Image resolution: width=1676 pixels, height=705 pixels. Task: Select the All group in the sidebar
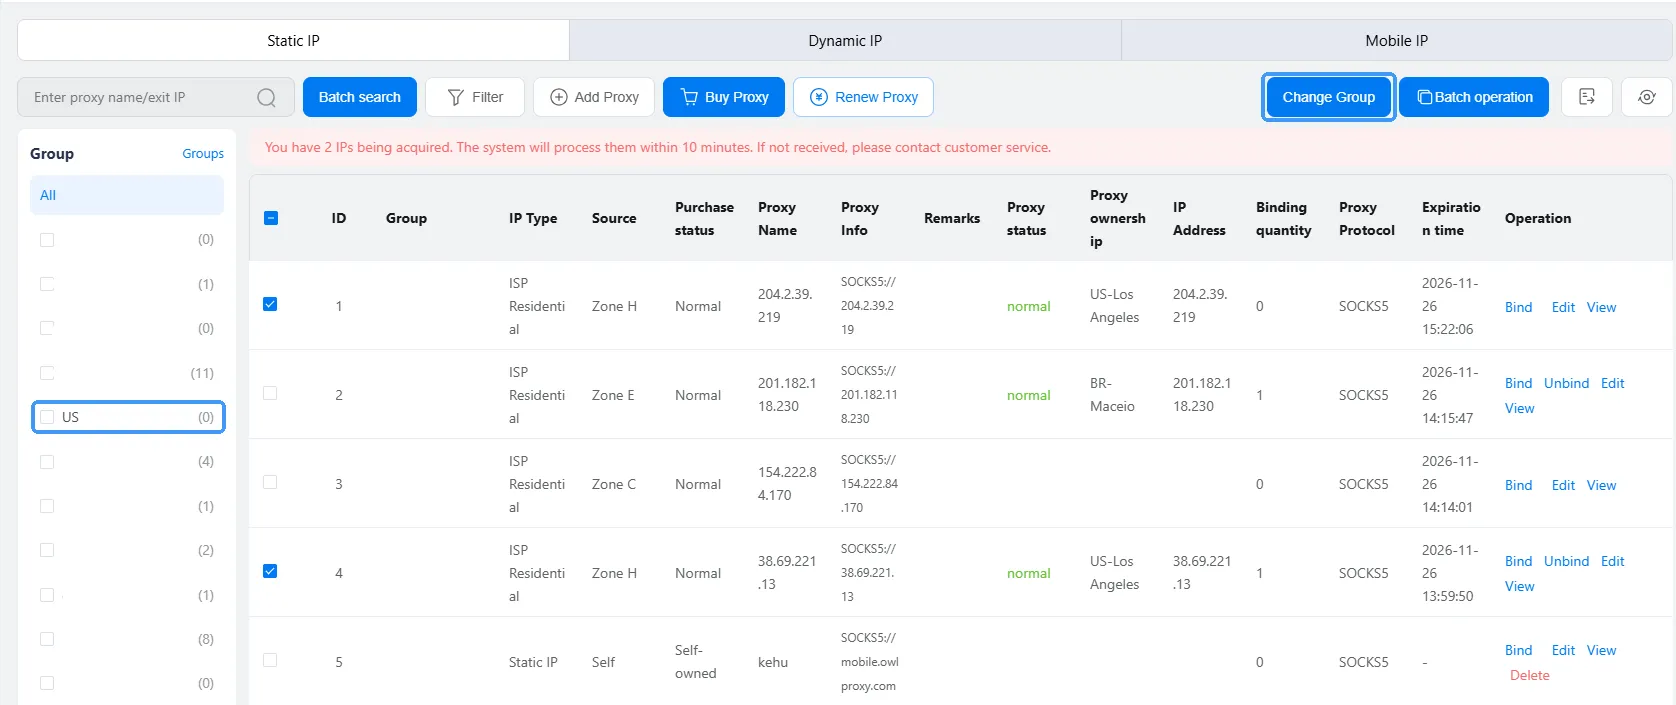[127, 195]
